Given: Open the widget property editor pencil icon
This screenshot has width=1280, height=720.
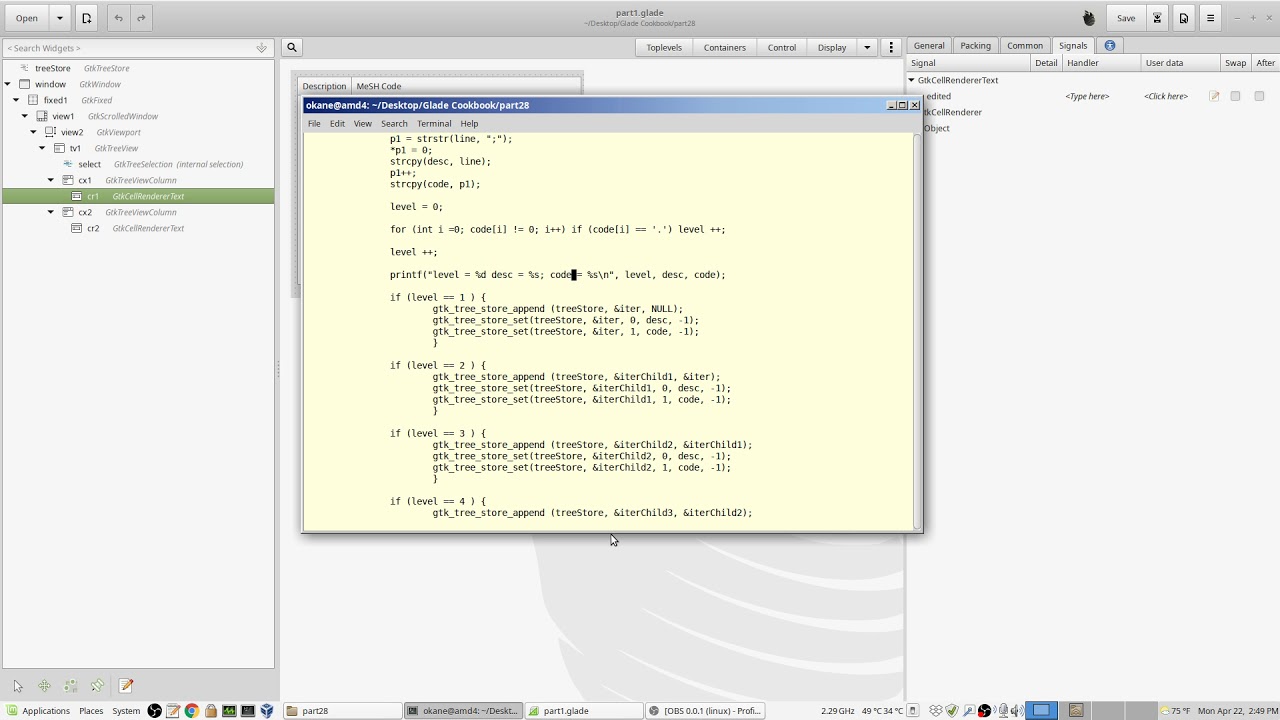Looking at the screenshot, I should (x=126, y=686).
